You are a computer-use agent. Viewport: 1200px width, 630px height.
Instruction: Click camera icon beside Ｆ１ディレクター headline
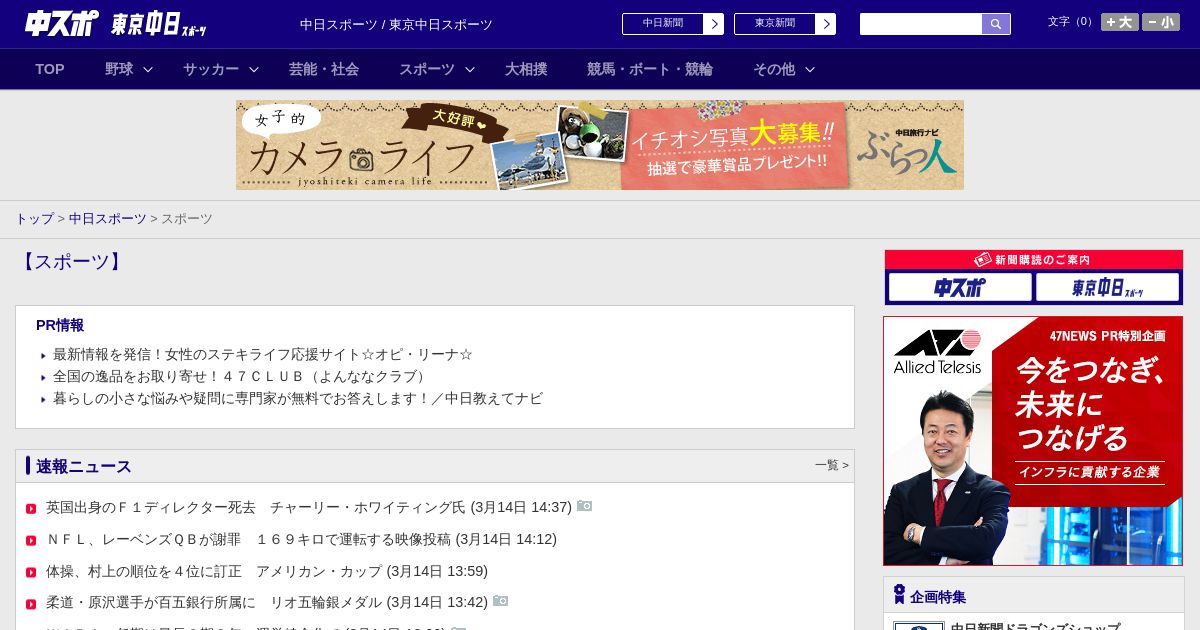point(585,506)
